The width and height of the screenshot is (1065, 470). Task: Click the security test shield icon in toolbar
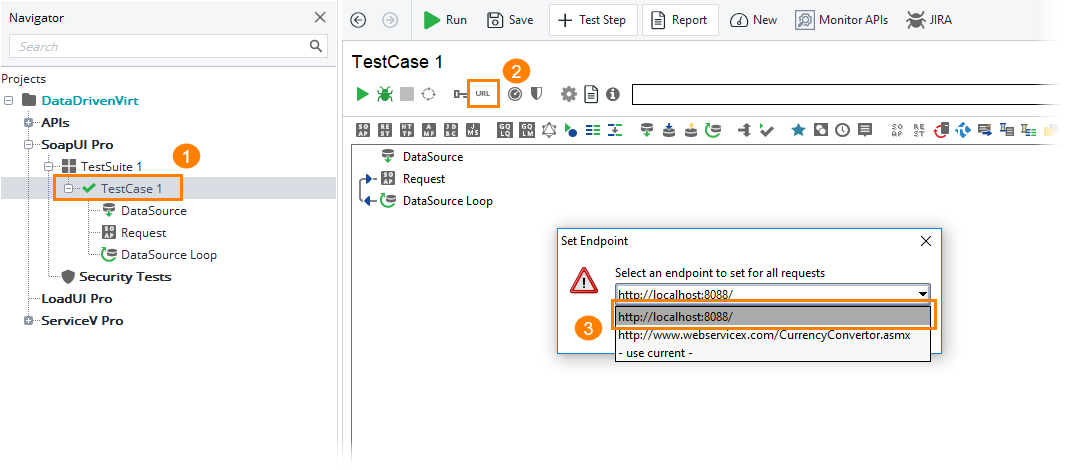pos(537,94)
